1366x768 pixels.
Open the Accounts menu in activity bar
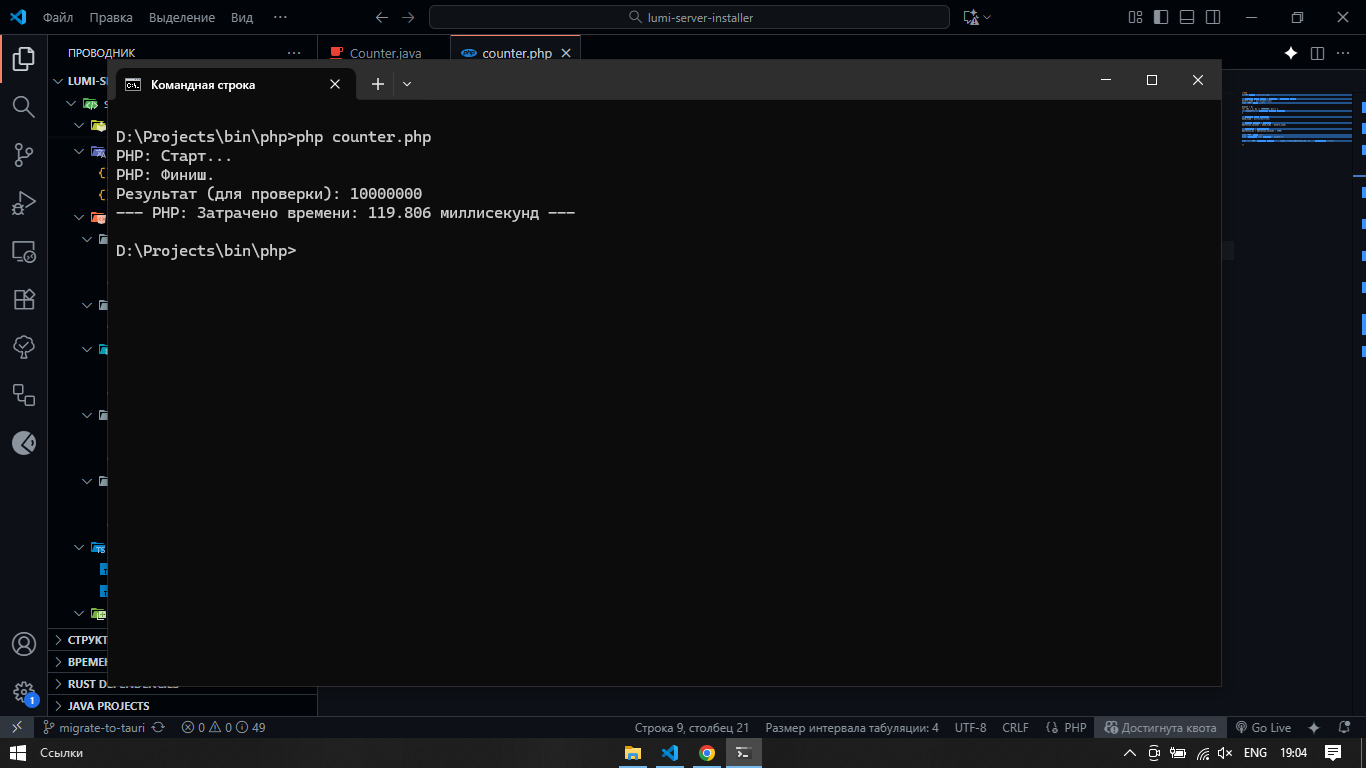(23, 645)
